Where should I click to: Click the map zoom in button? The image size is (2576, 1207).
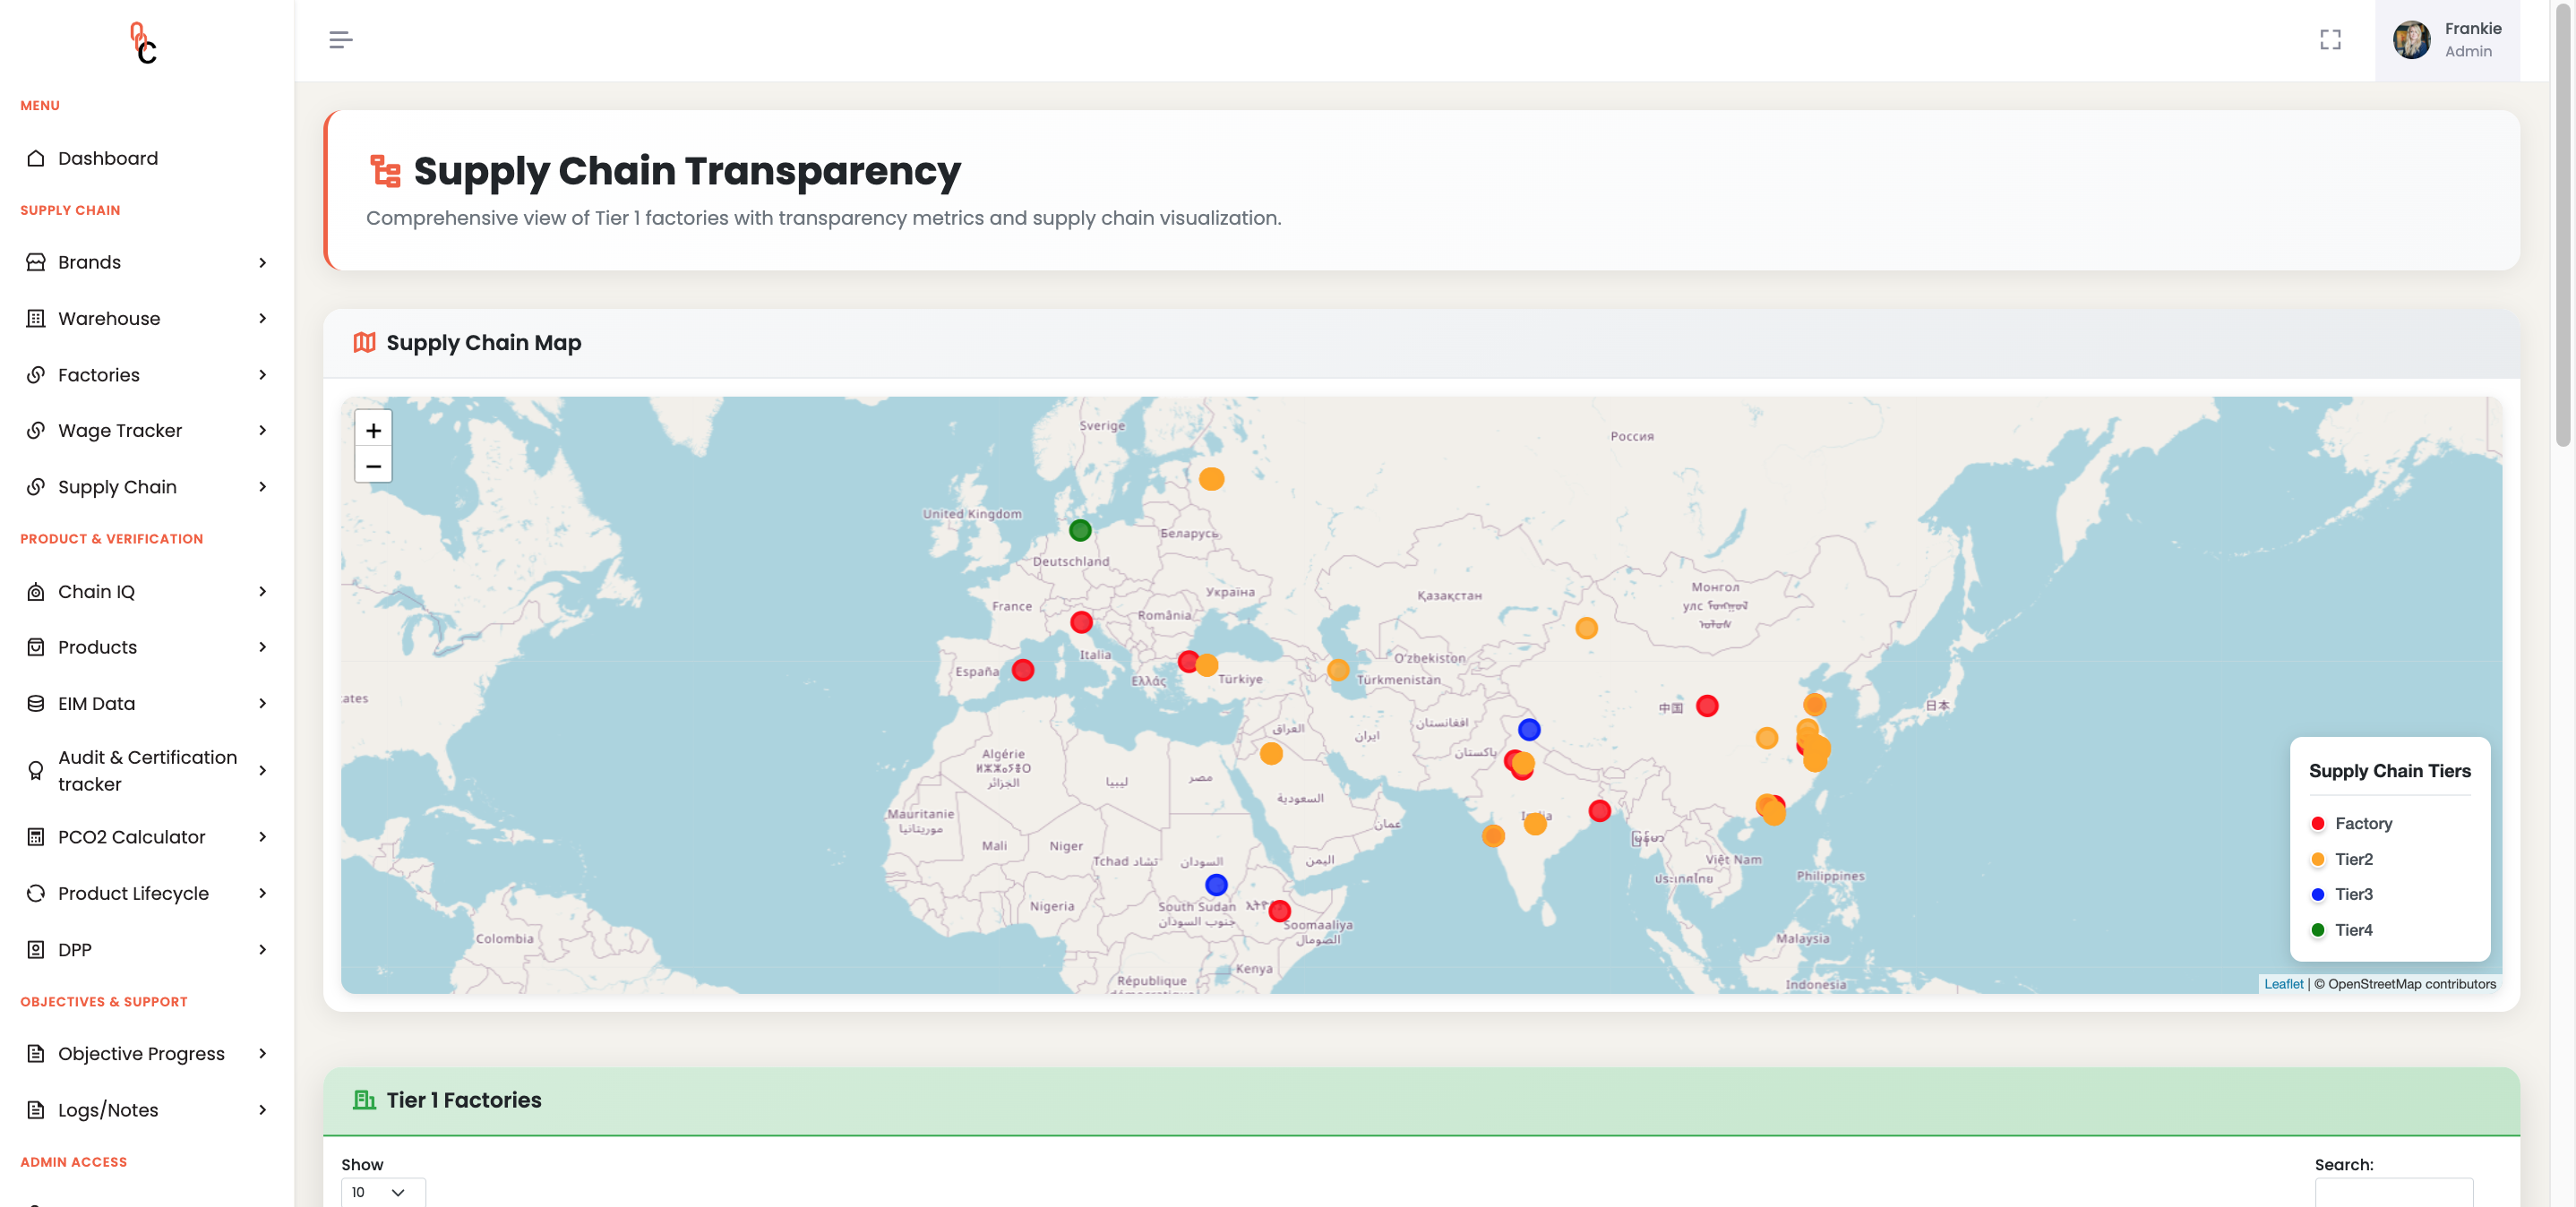point(373,430)
